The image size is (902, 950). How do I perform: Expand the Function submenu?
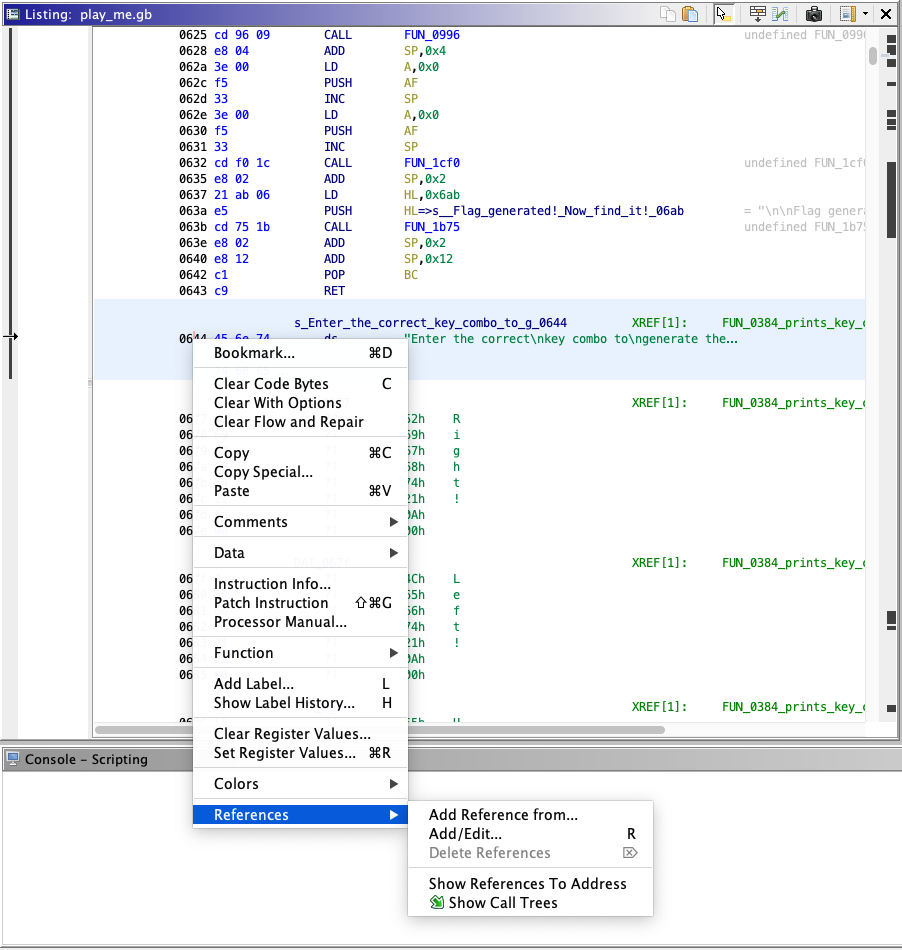click(300, 653)
